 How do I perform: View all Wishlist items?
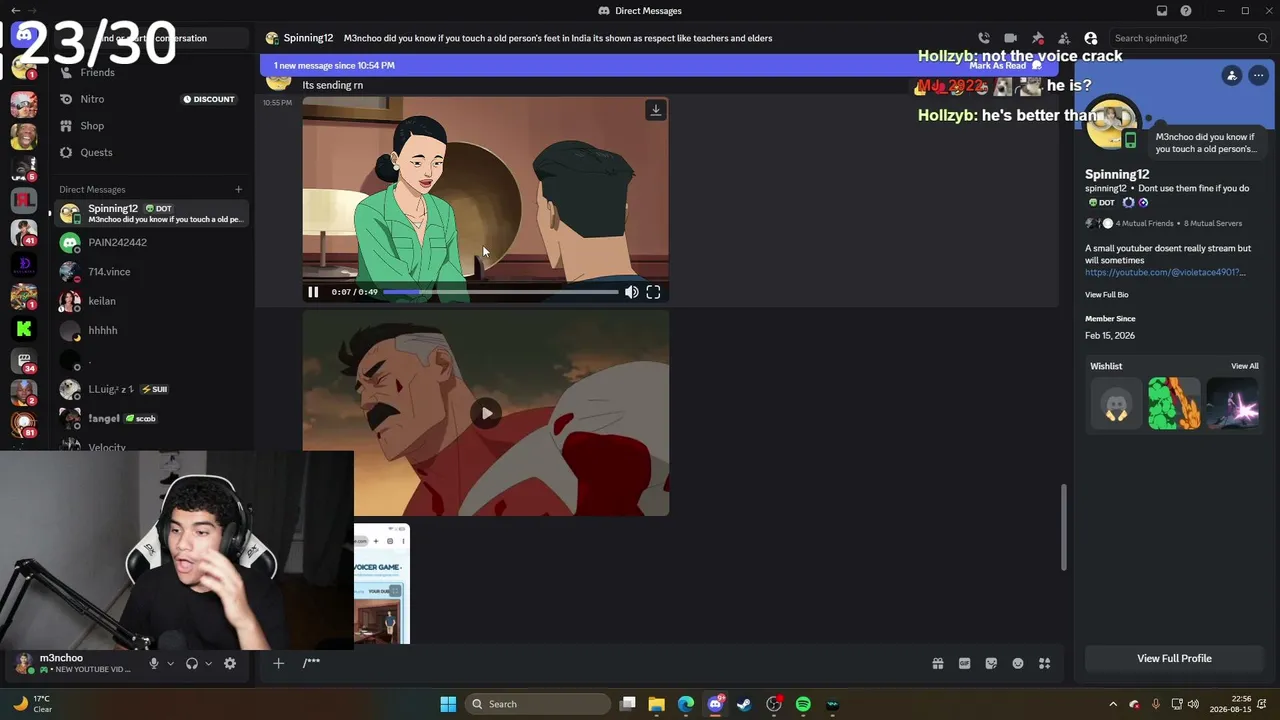(x=1245, y=366)
